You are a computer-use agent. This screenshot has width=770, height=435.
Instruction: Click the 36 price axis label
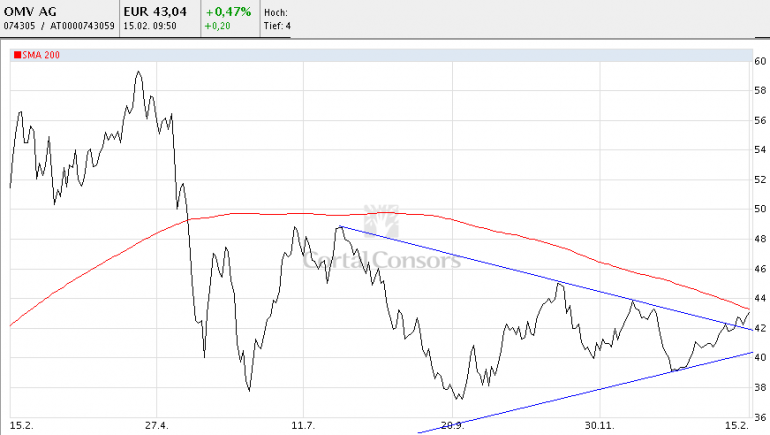760,417
